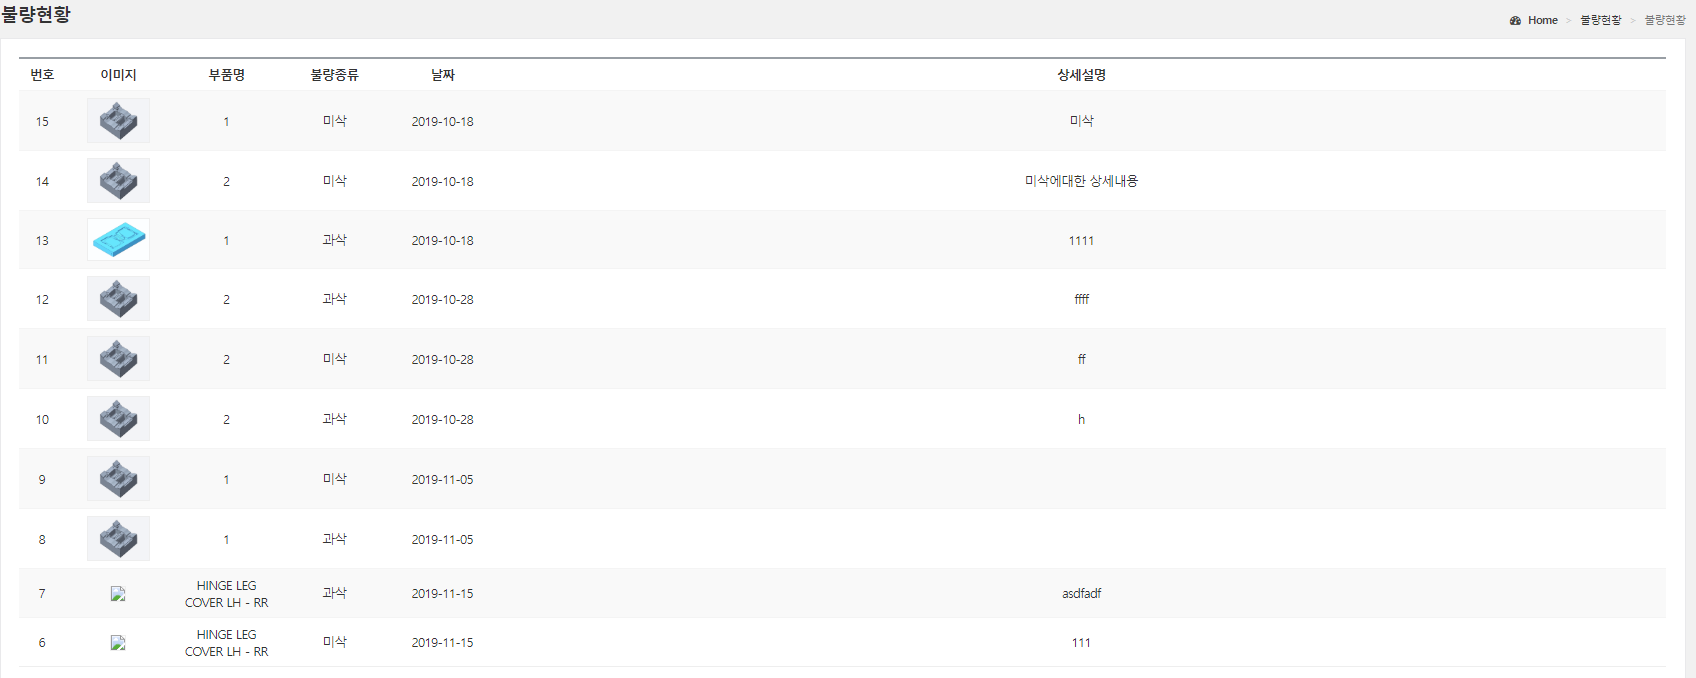Click the broken image icon in row 6

pos(118,643)
